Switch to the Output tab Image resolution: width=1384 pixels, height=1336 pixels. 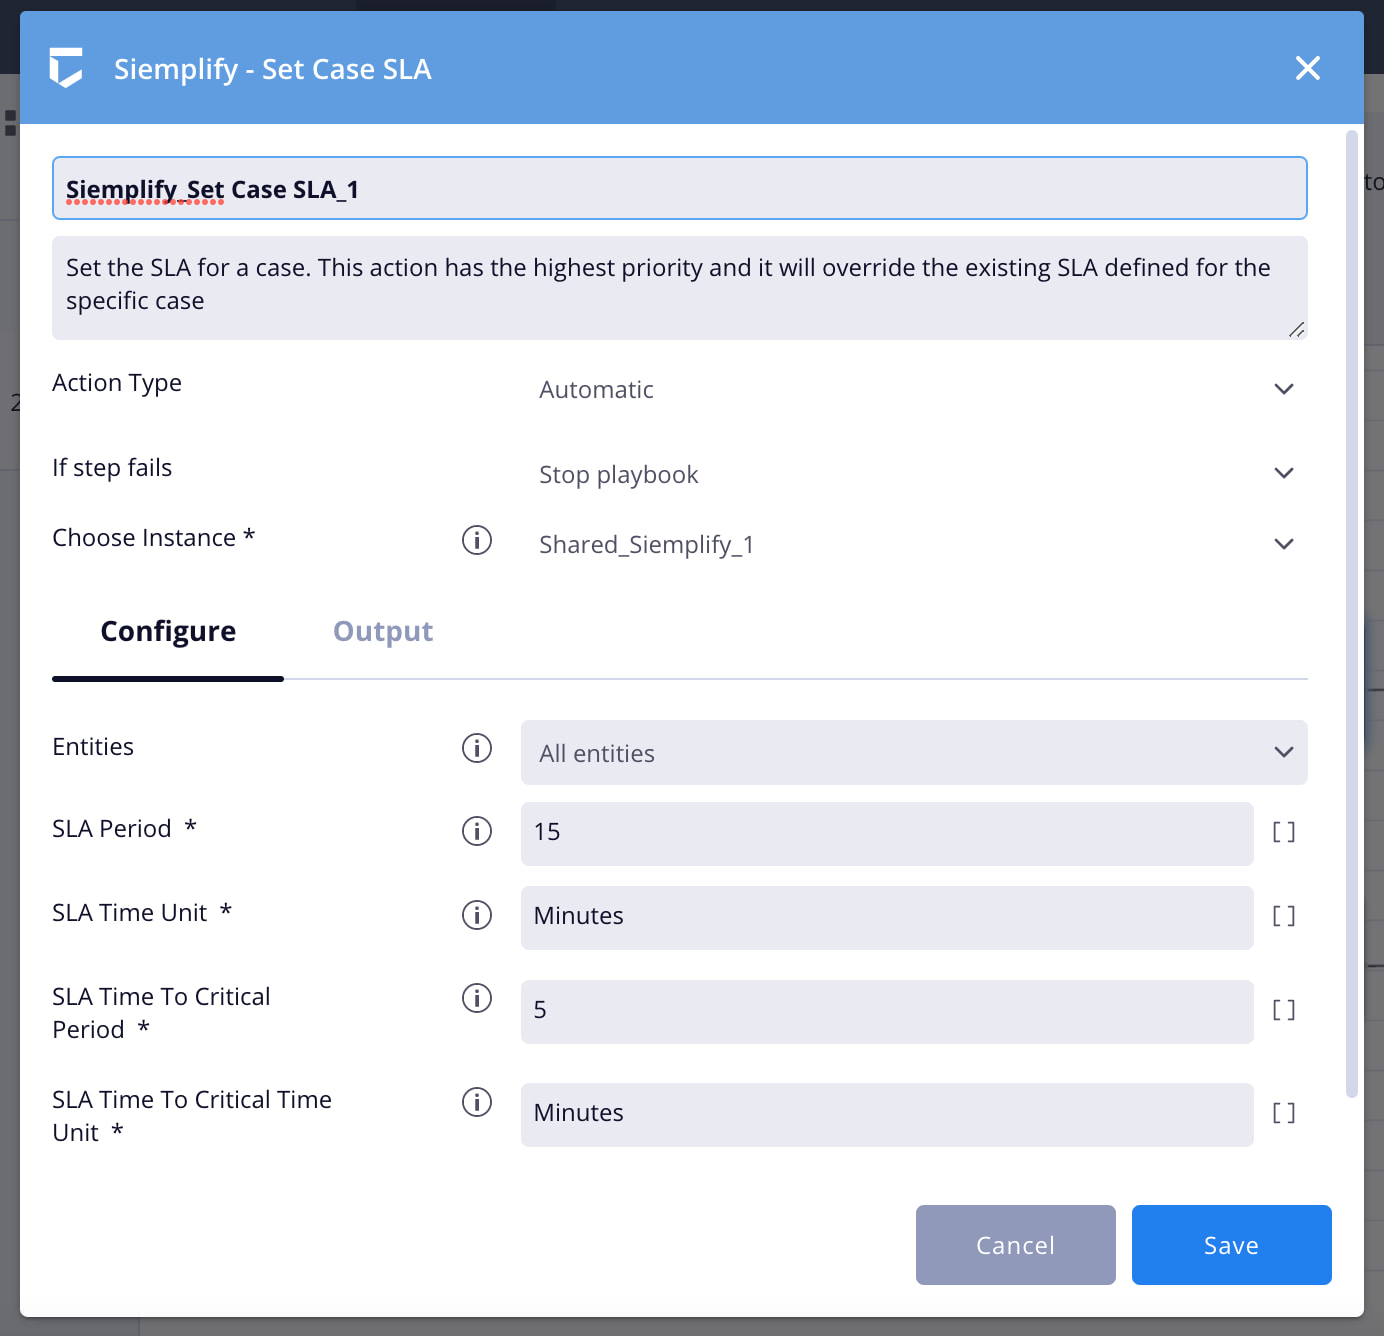click(383, 631)
